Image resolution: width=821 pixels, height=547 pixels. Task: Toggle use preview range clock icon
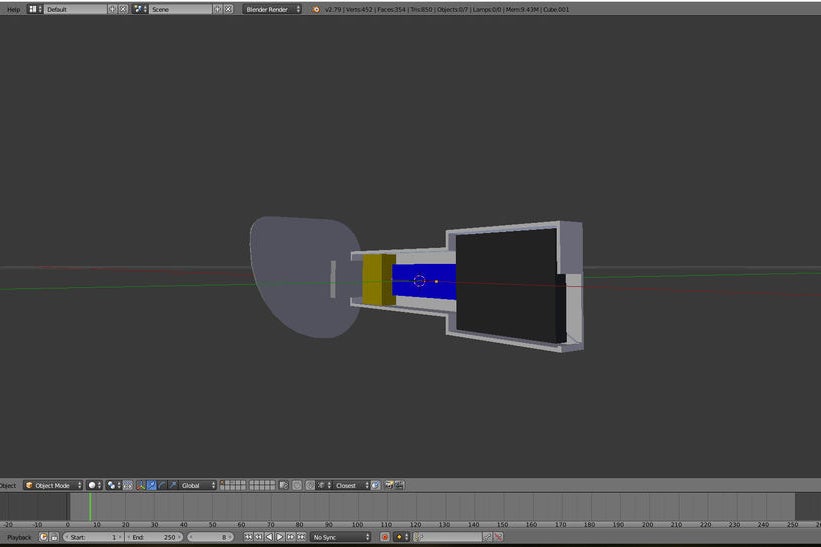[x=43, y=537]
